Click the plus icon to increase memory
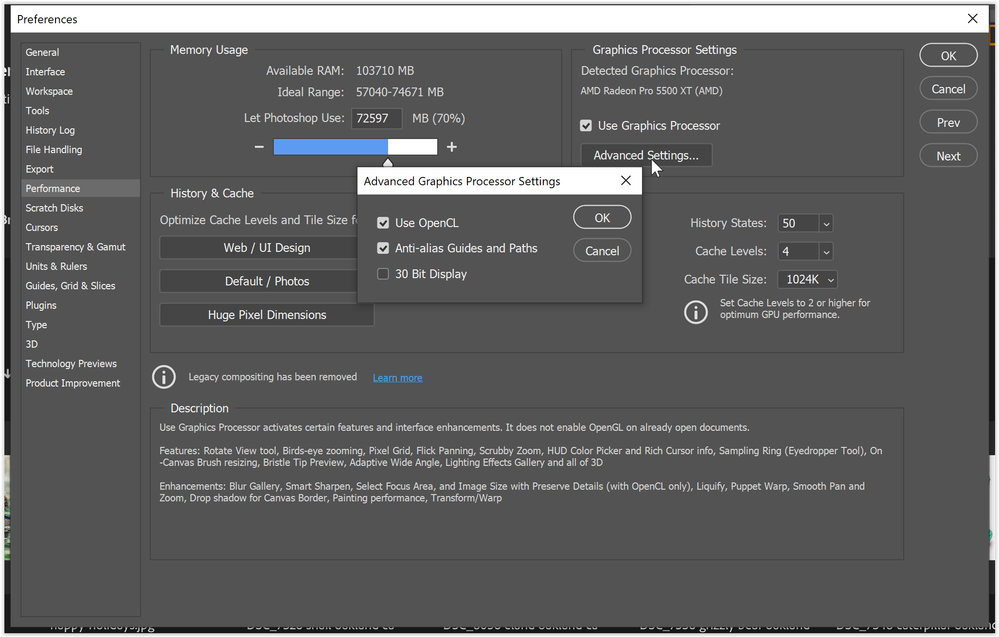The image size is (999, 637). [x=452, y=147]
